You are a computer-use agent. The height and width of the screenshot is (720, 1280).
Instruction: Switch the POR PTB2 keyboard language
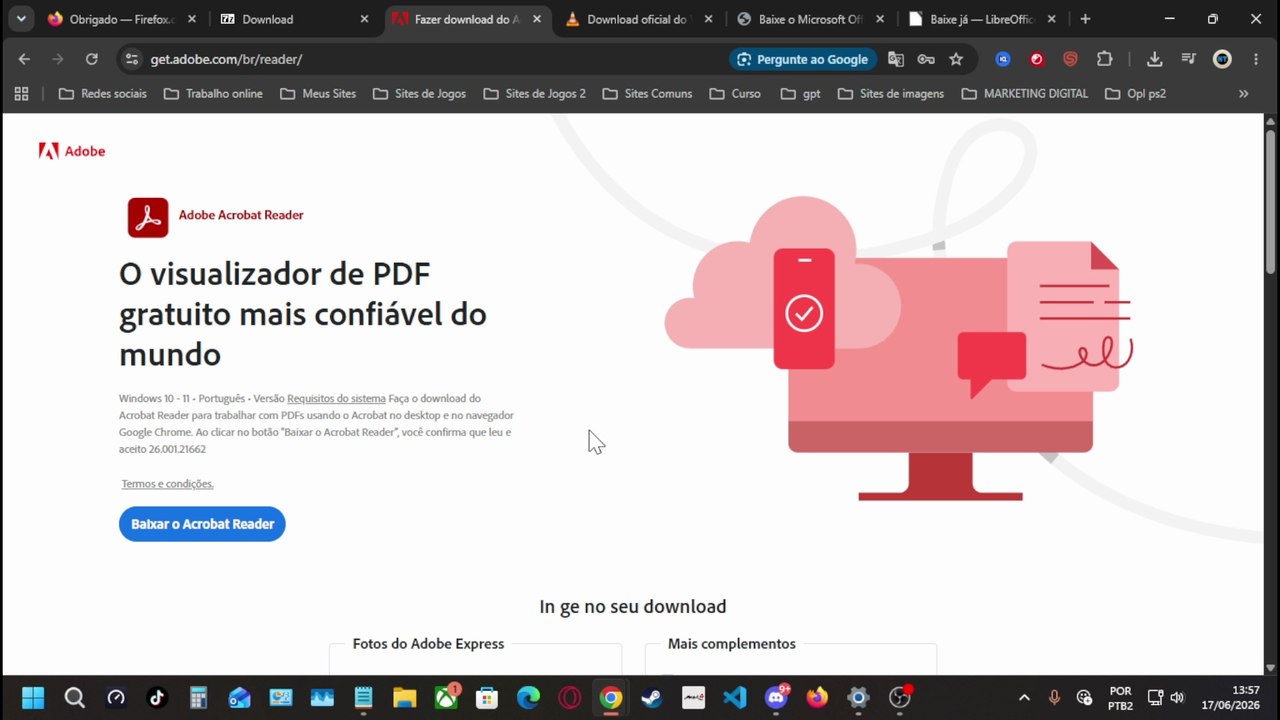point(1120,697)
